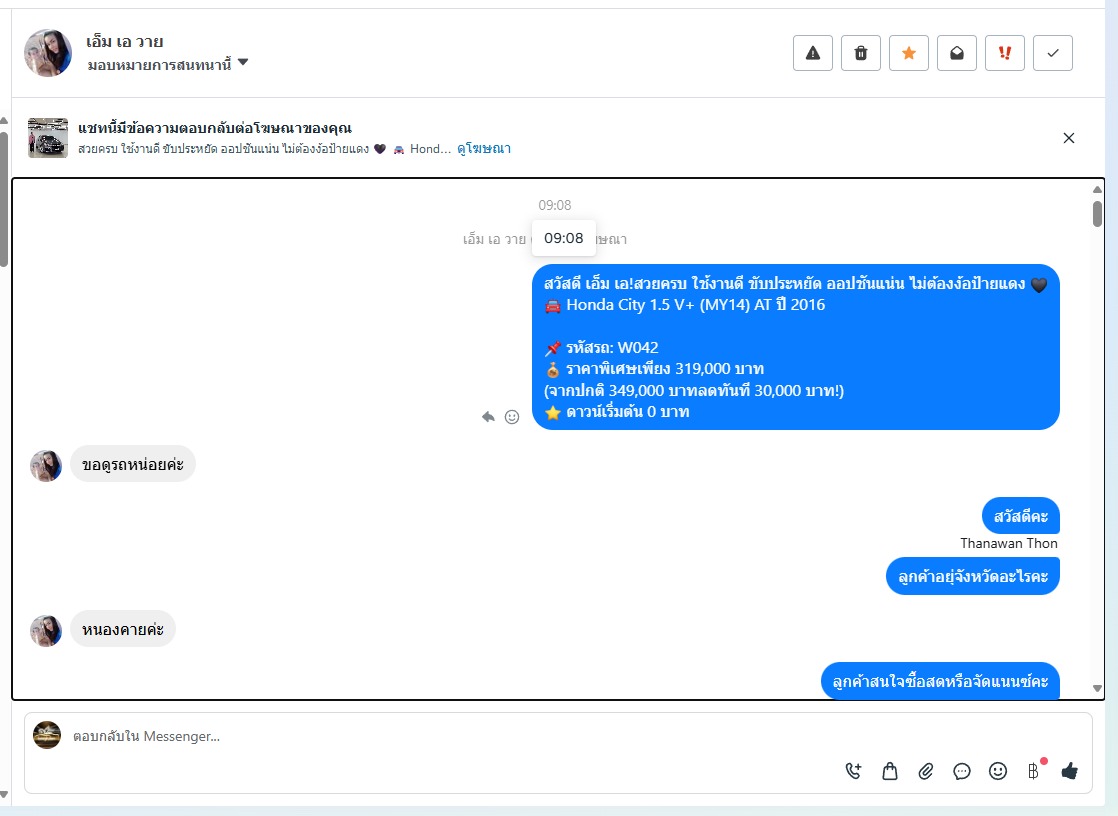The width and height of the screenshot is (1118, 816).
Task: Toggle the red priority exclamation flag
Action: [1005, 53]
